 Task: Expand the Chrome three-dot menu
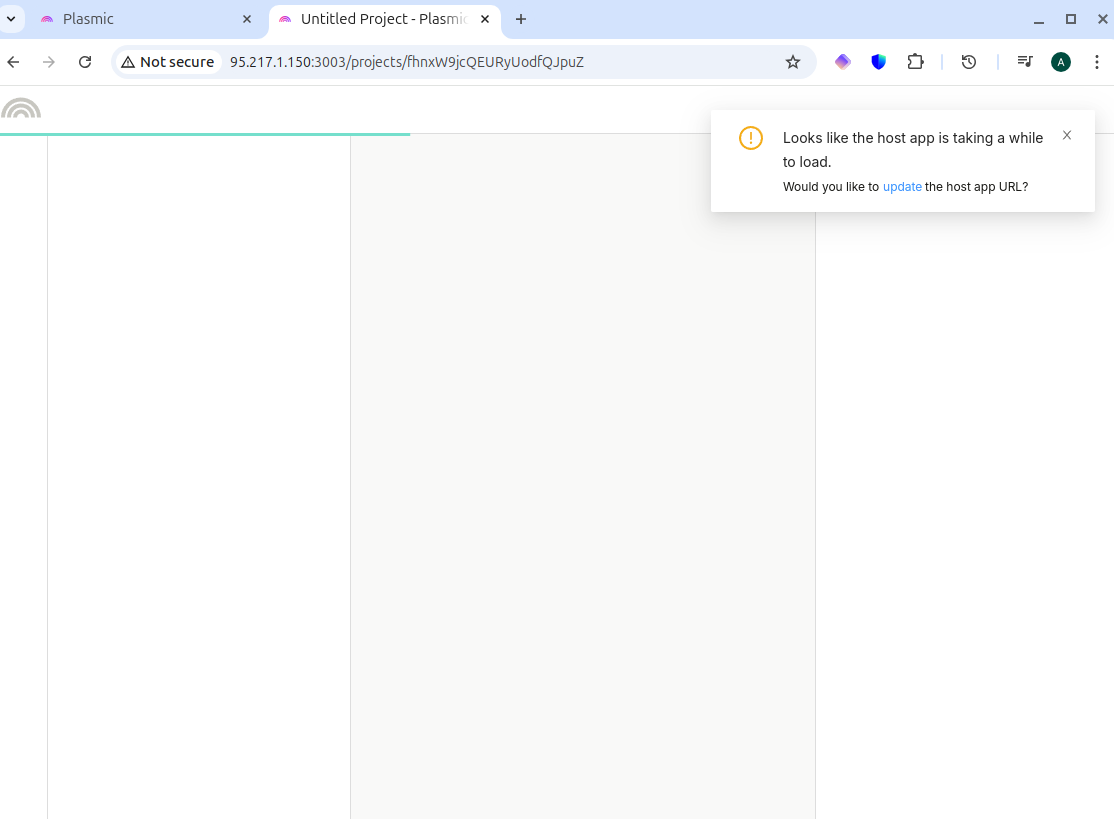pos(1097,62)
